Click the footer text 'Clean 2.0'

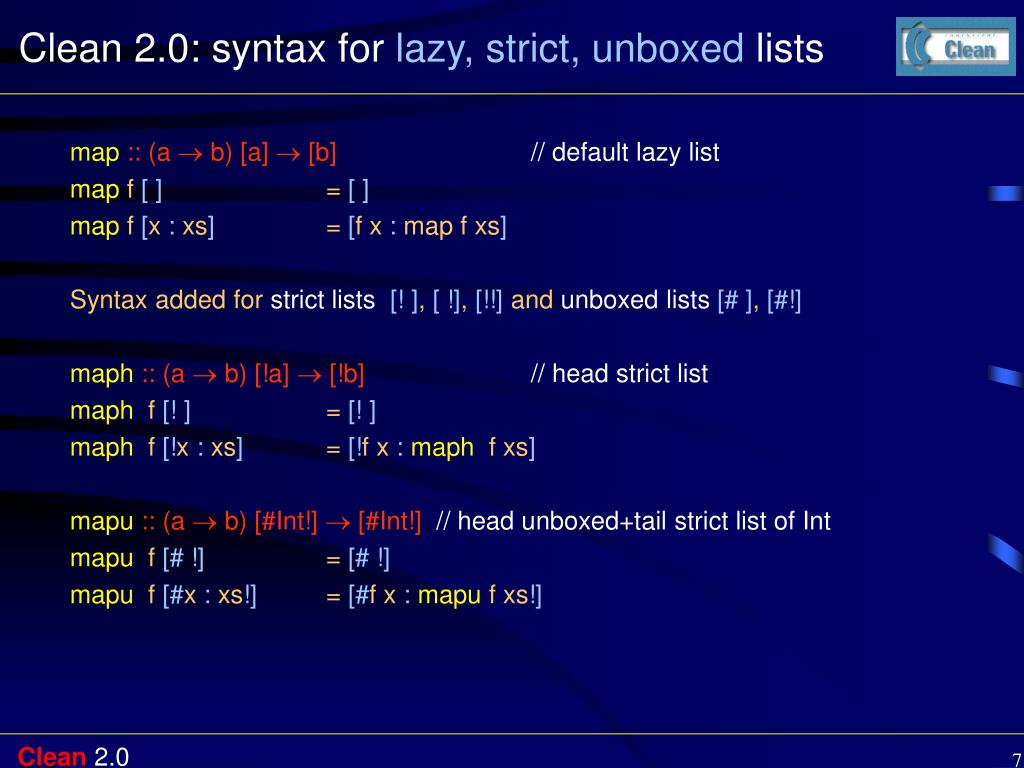[73, 756]
